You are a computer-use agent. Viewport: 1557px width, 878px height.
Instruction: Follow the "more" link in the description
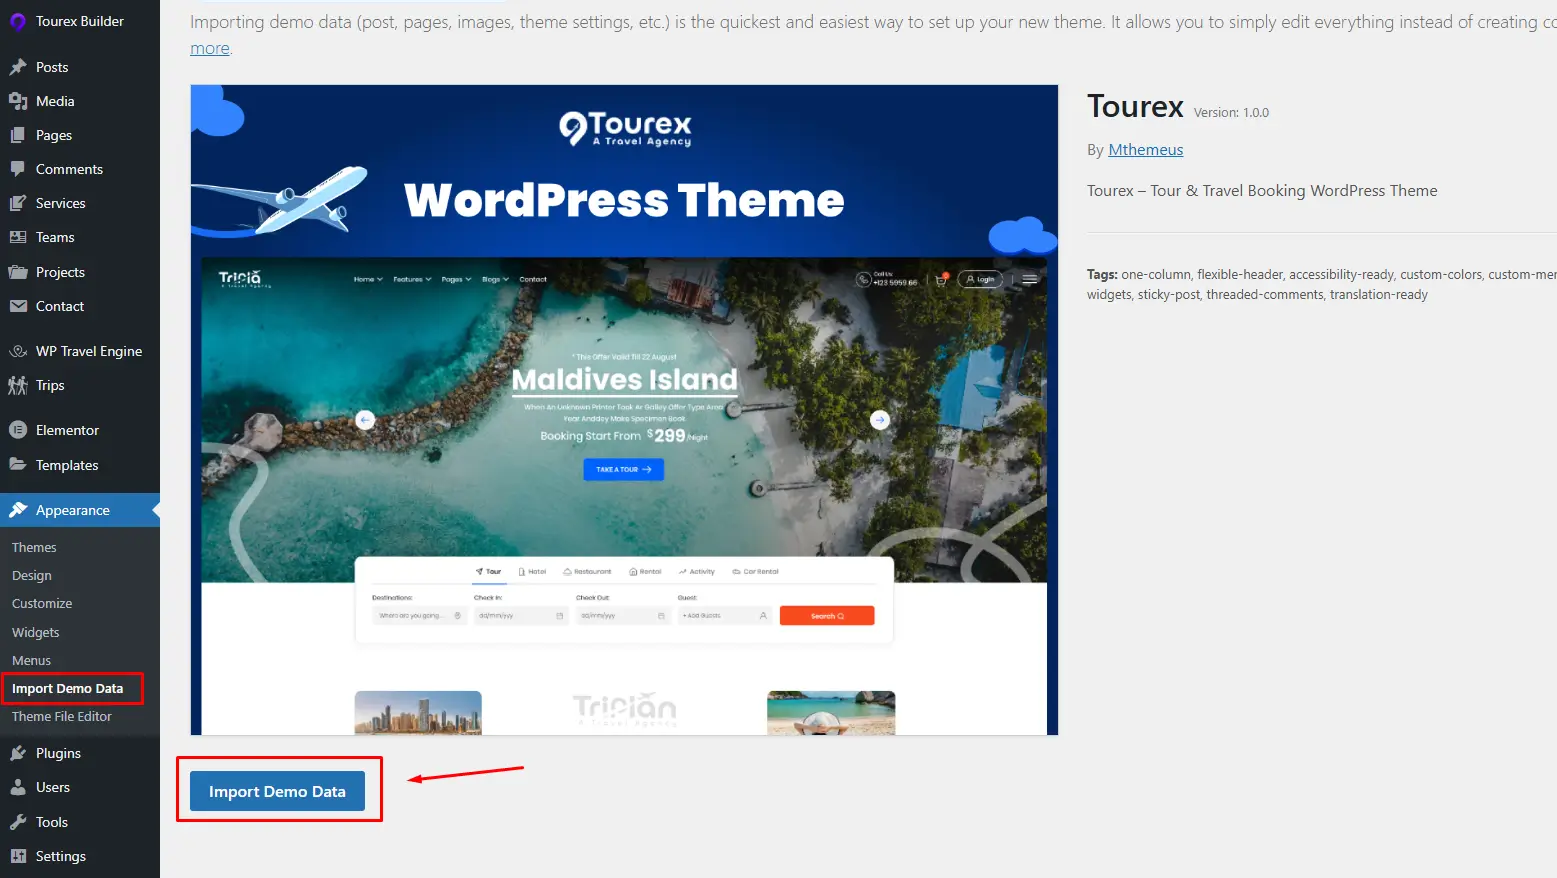[210, 48]
